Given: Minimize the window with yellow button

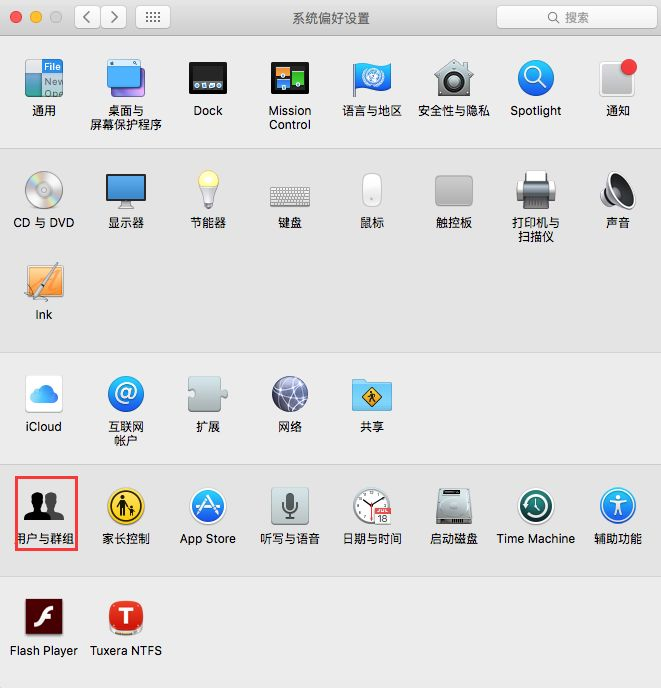Looking at the screenshot, I should tap(36, 17).
